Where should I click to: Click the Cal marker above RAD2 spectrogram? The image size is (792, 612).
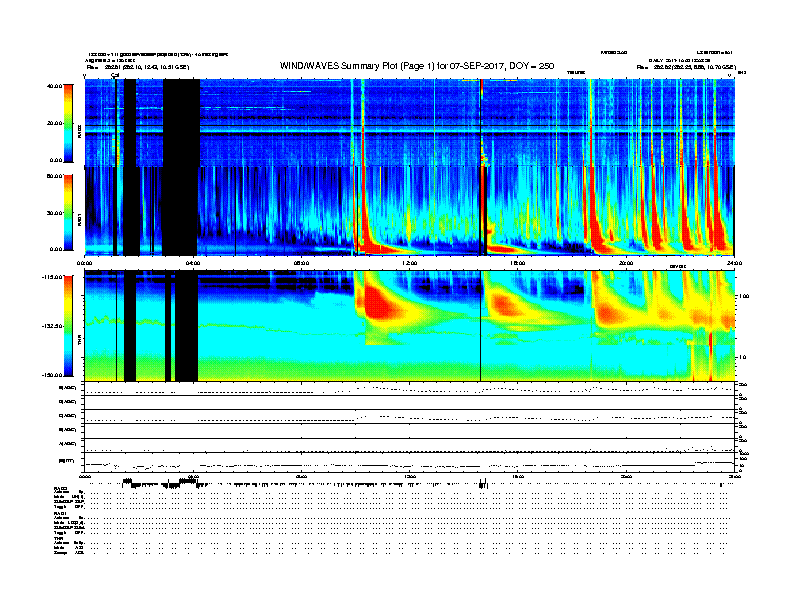click(x=115, y=75)
